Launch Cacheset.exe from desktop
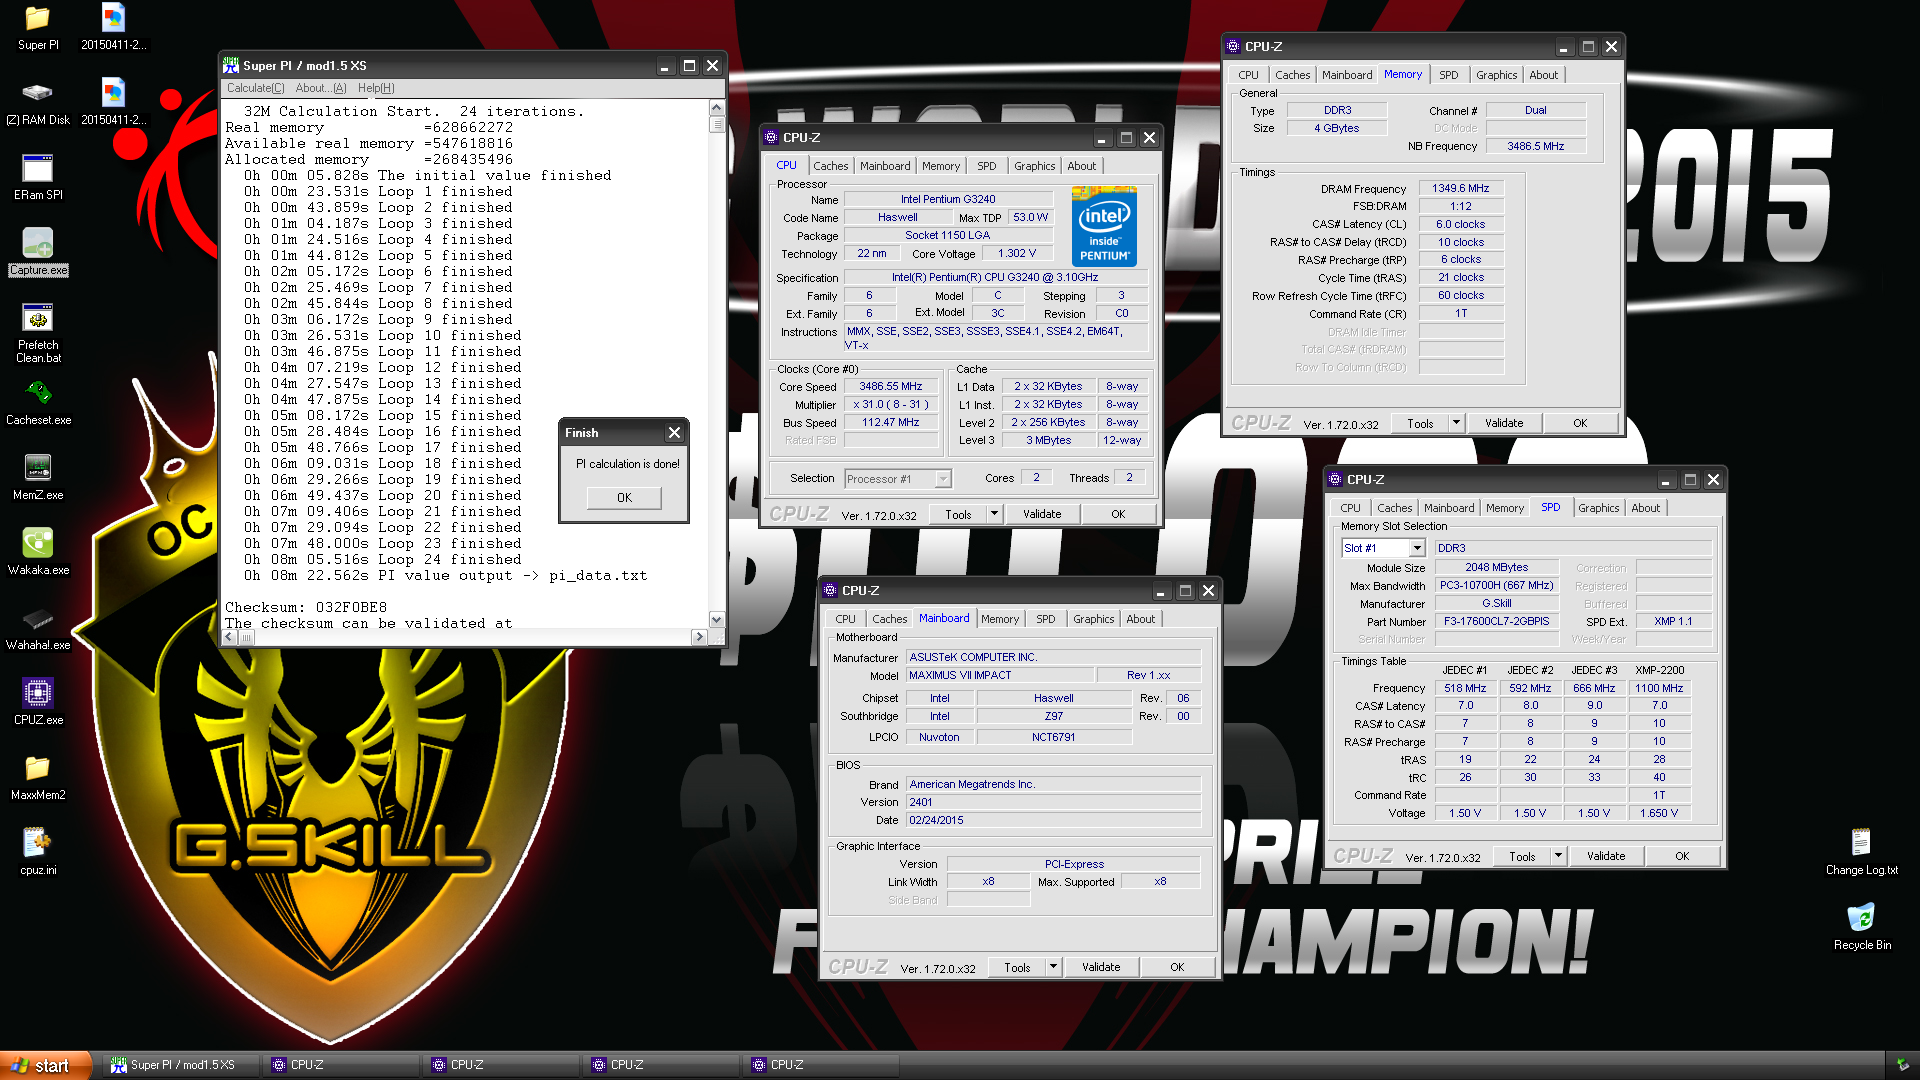The image size is (1920, 1080). (x=38, y=402)
